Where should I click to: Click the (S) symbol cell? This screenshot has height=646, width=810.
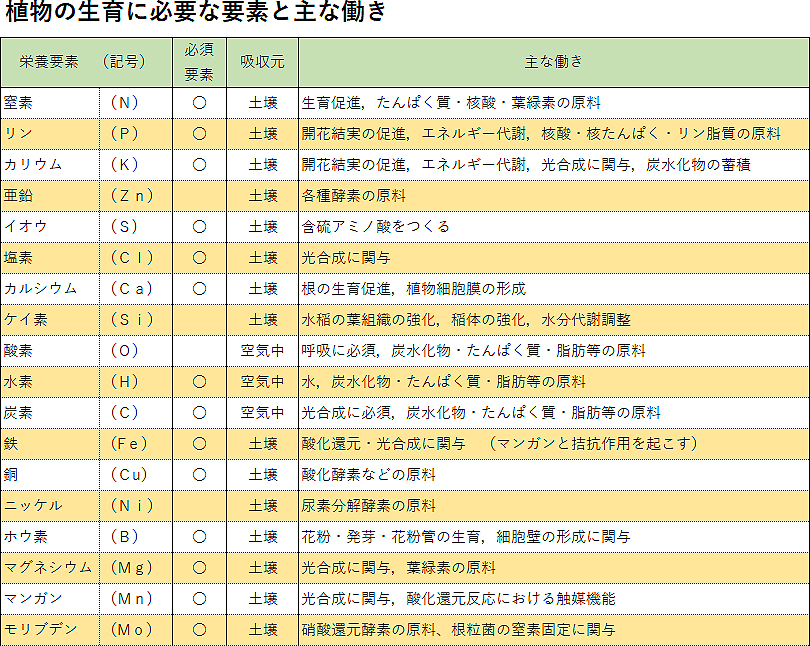pos(136,227)
